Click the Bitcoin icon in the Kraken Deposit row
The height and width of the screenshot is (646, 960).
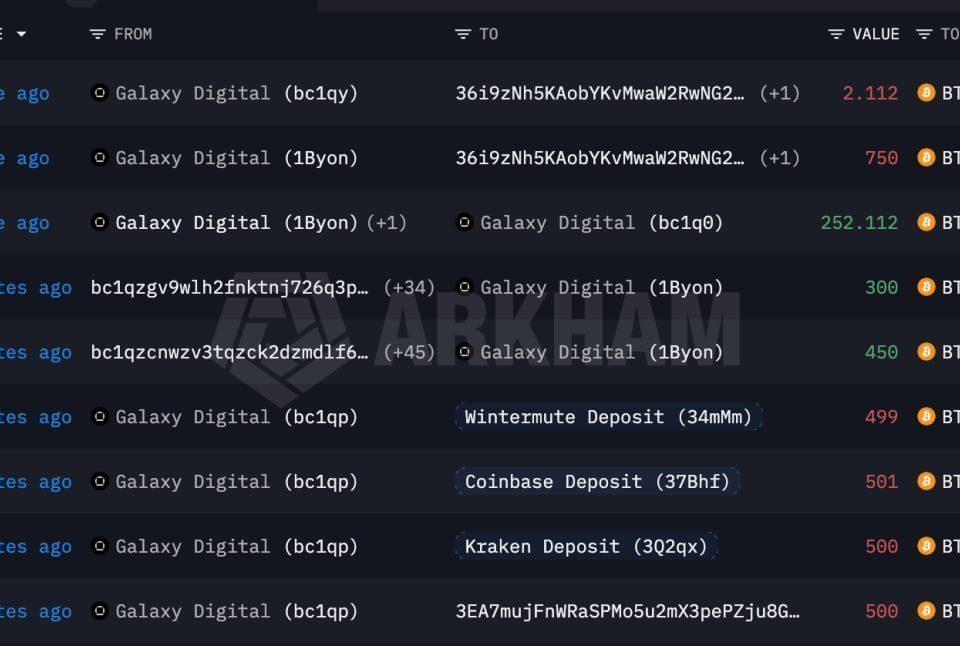tap(926, 546)
